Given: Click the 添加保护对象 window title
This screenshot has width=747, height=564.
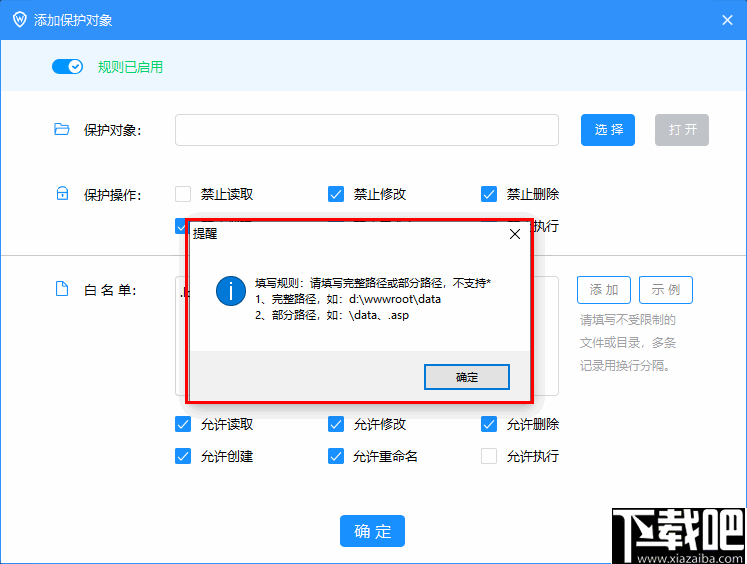Looking at the screenshot, I should pos(73,20).
